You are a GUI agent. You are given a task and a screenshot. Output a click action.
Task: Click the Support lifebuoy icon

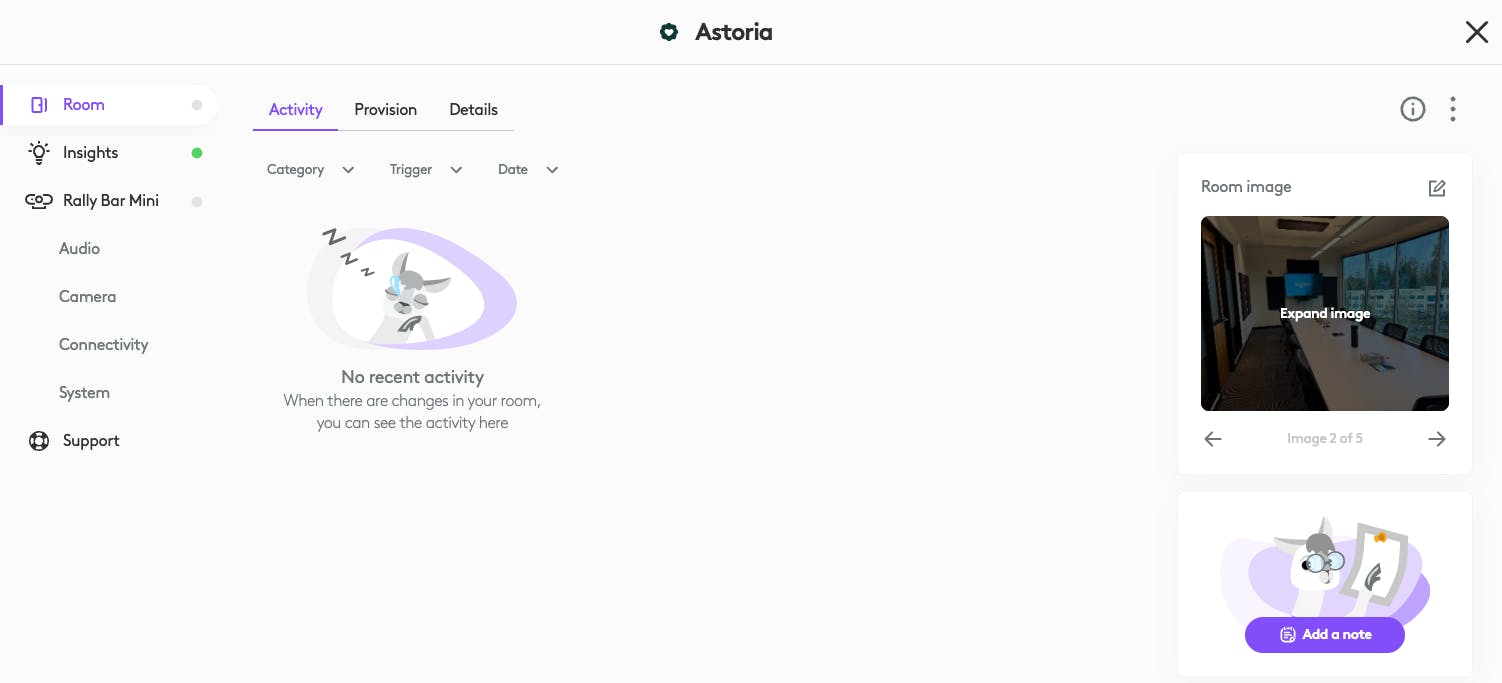coord(39,441)
